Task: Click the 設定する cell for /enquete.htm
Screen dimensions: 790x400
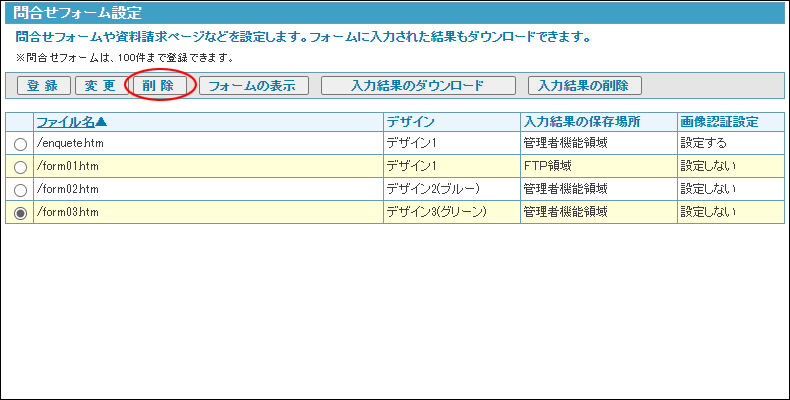Action: tap(704, 144)
